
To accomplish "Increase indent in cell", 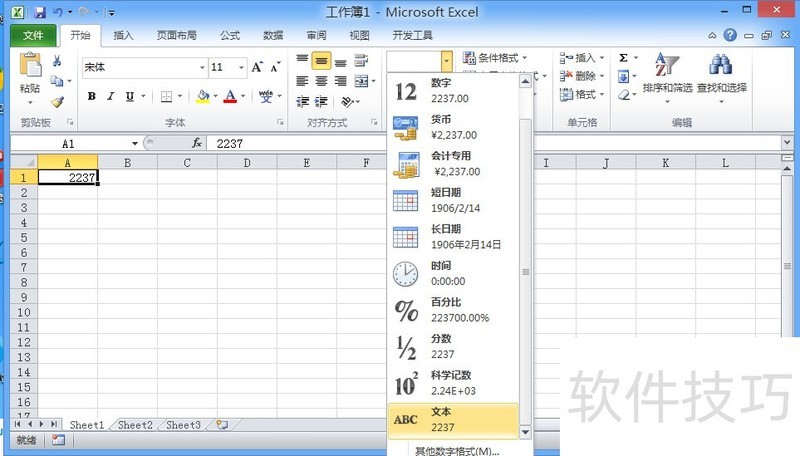I will [321, 102].
